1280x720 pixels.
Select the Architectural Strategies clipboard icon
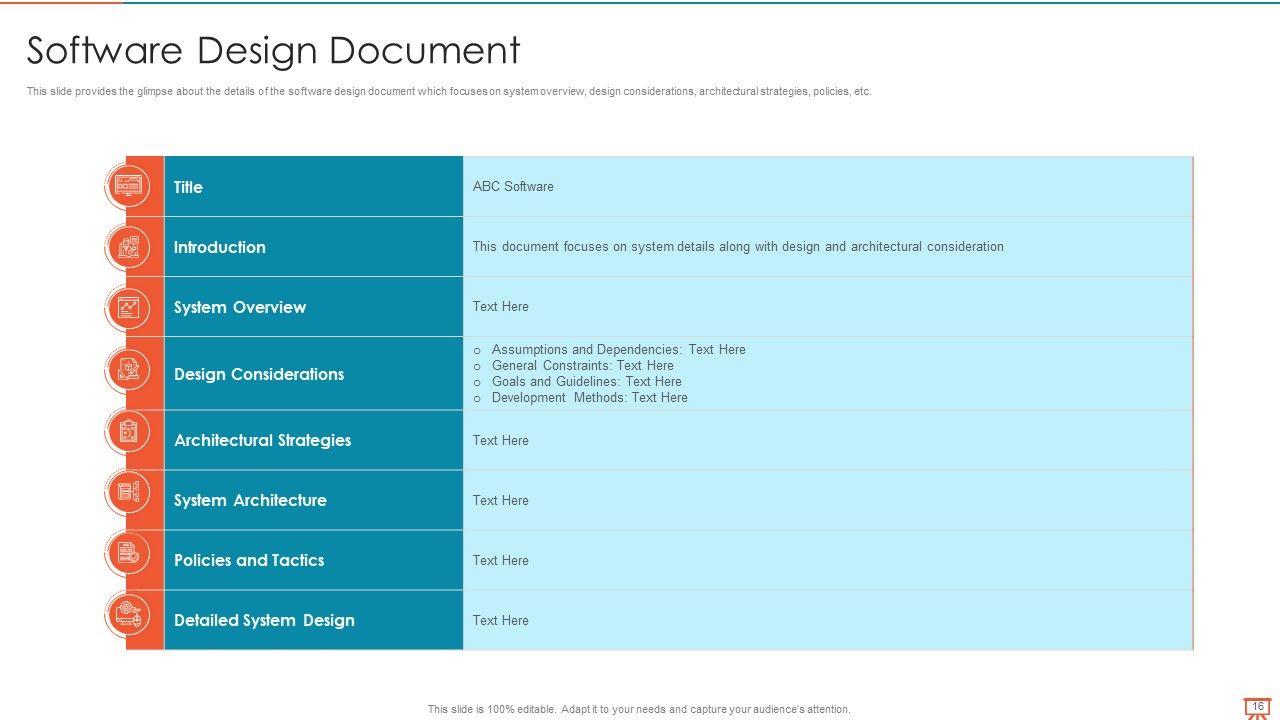pyautogui.click(x=129, y=432)
